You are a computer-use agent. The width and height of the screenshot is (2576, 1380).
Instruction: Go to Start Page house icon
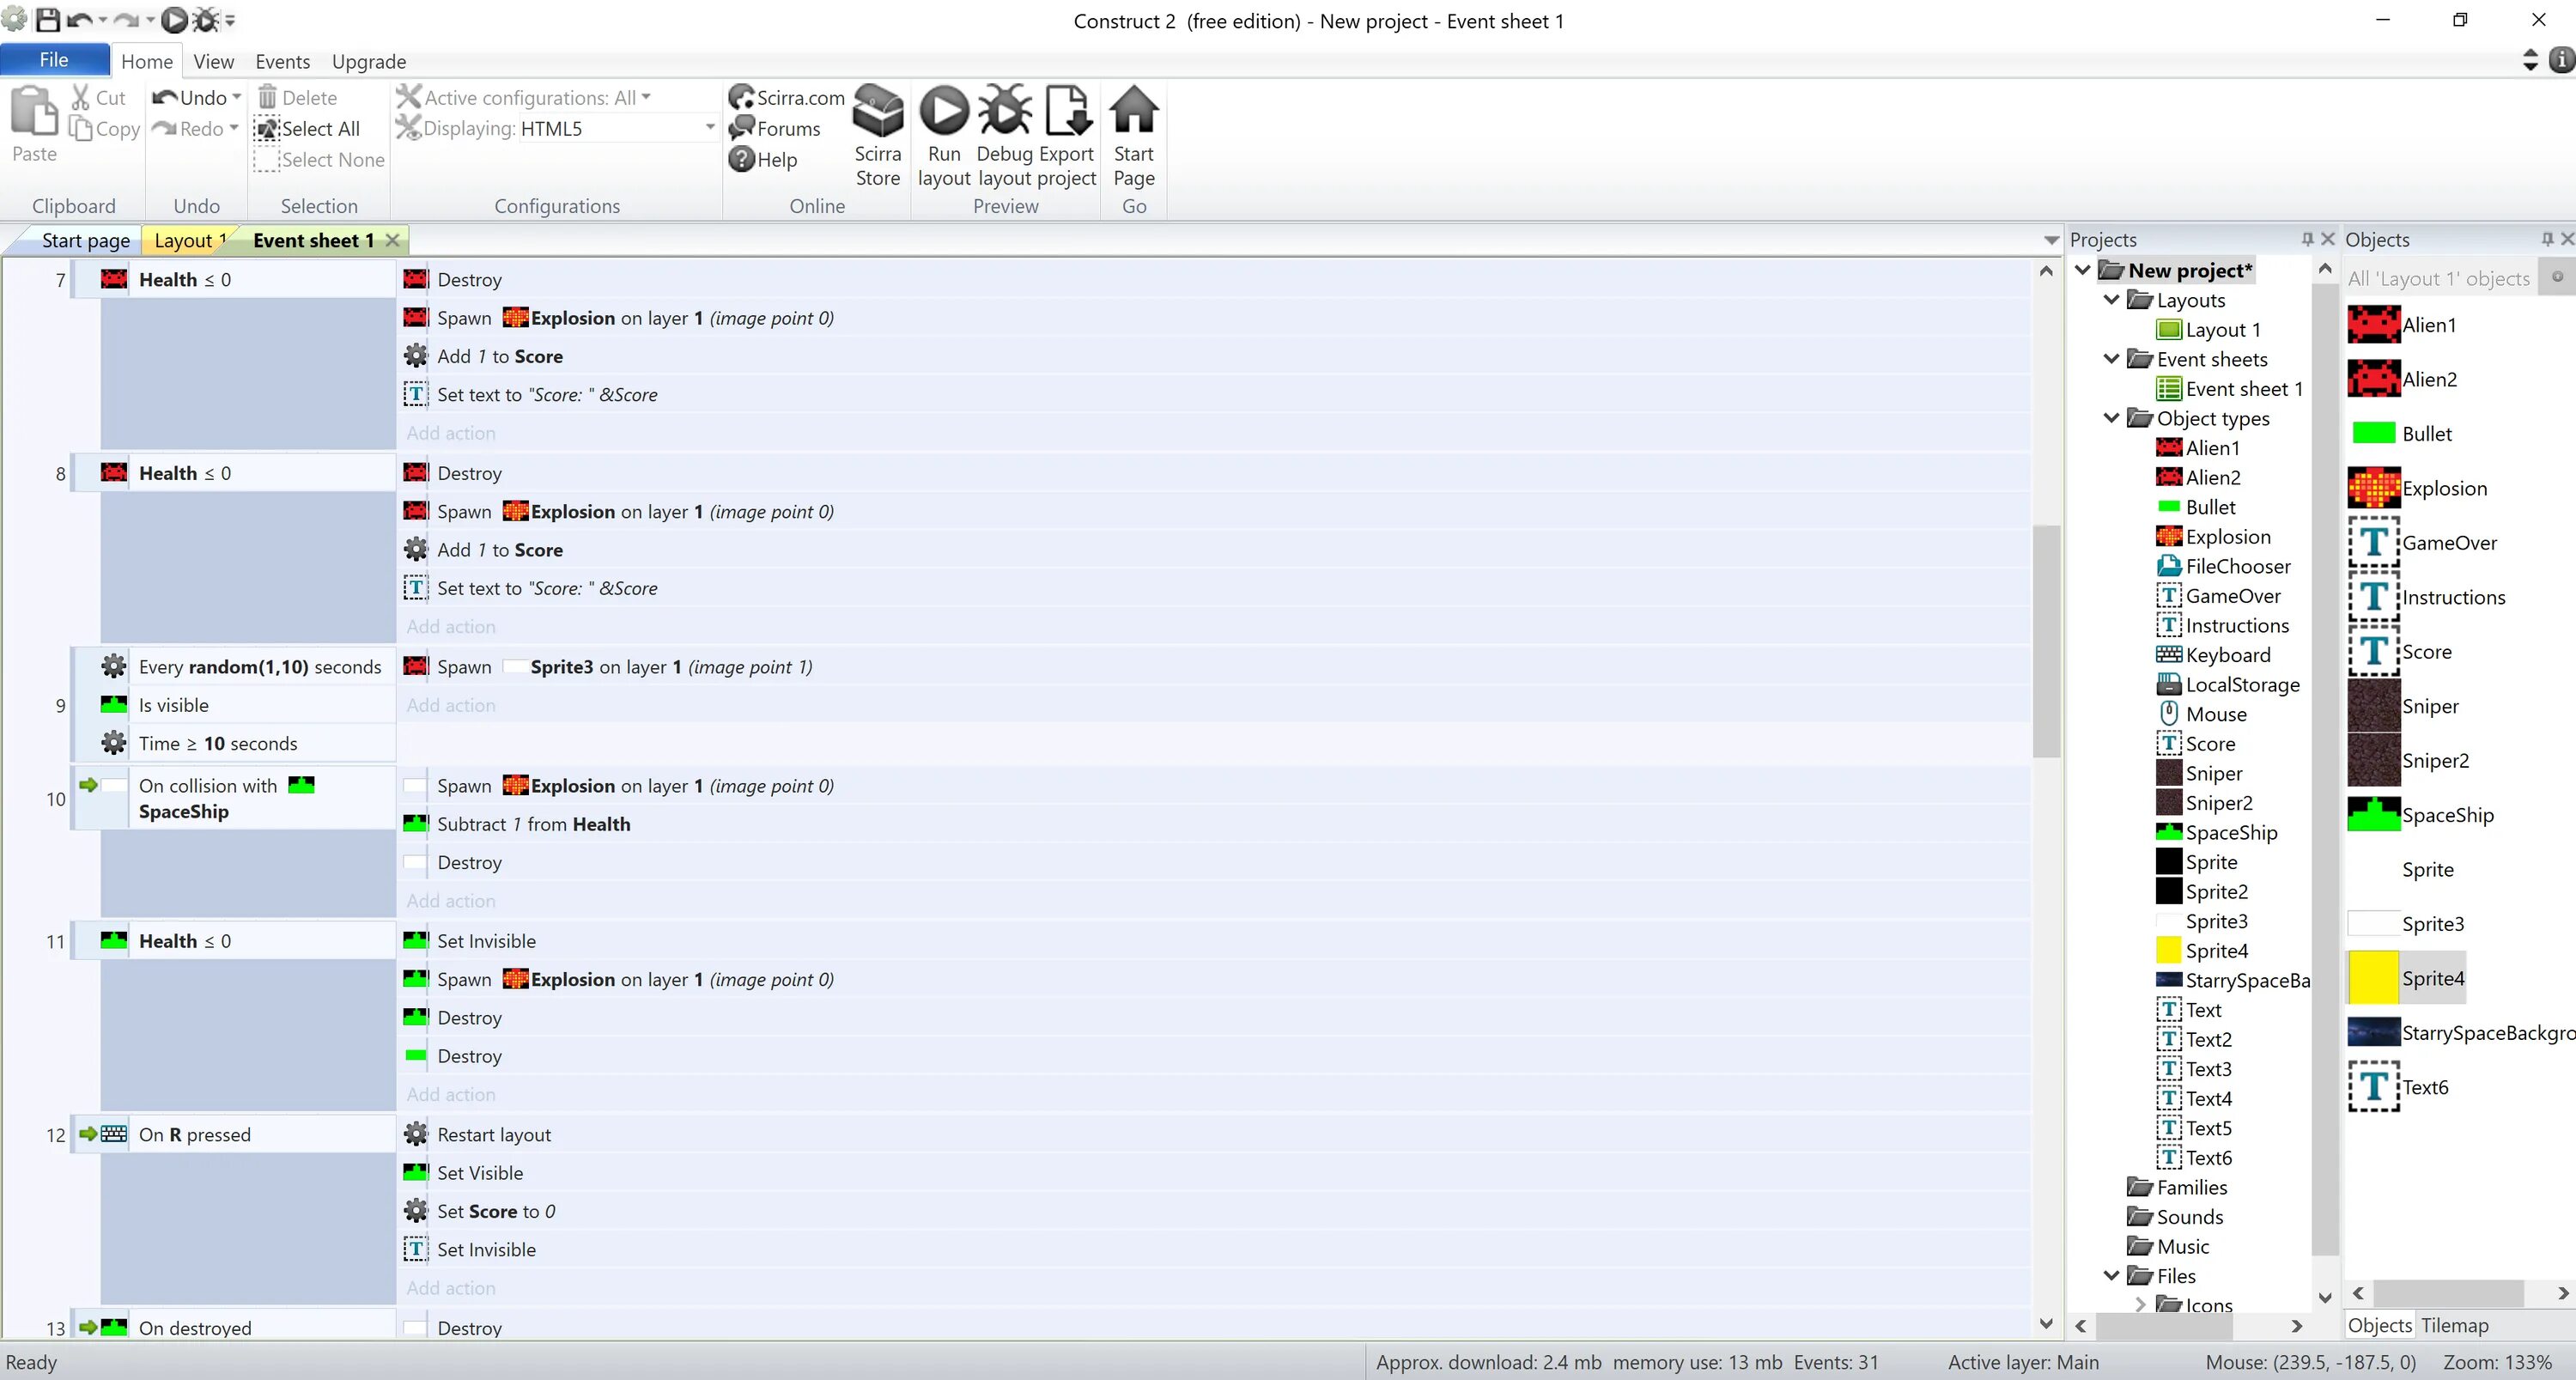[1133, 112]
